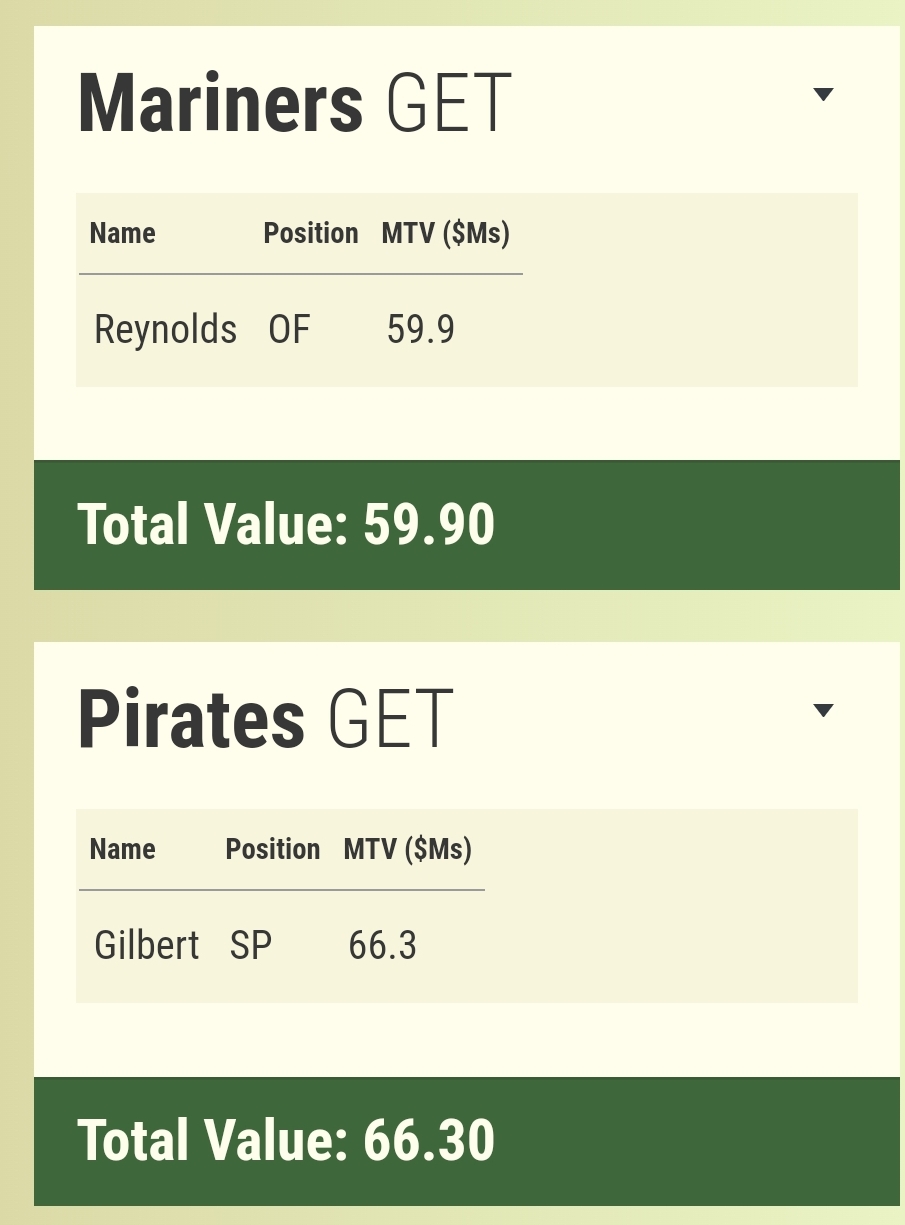Click the SP position cell

[x=251, y=945]
